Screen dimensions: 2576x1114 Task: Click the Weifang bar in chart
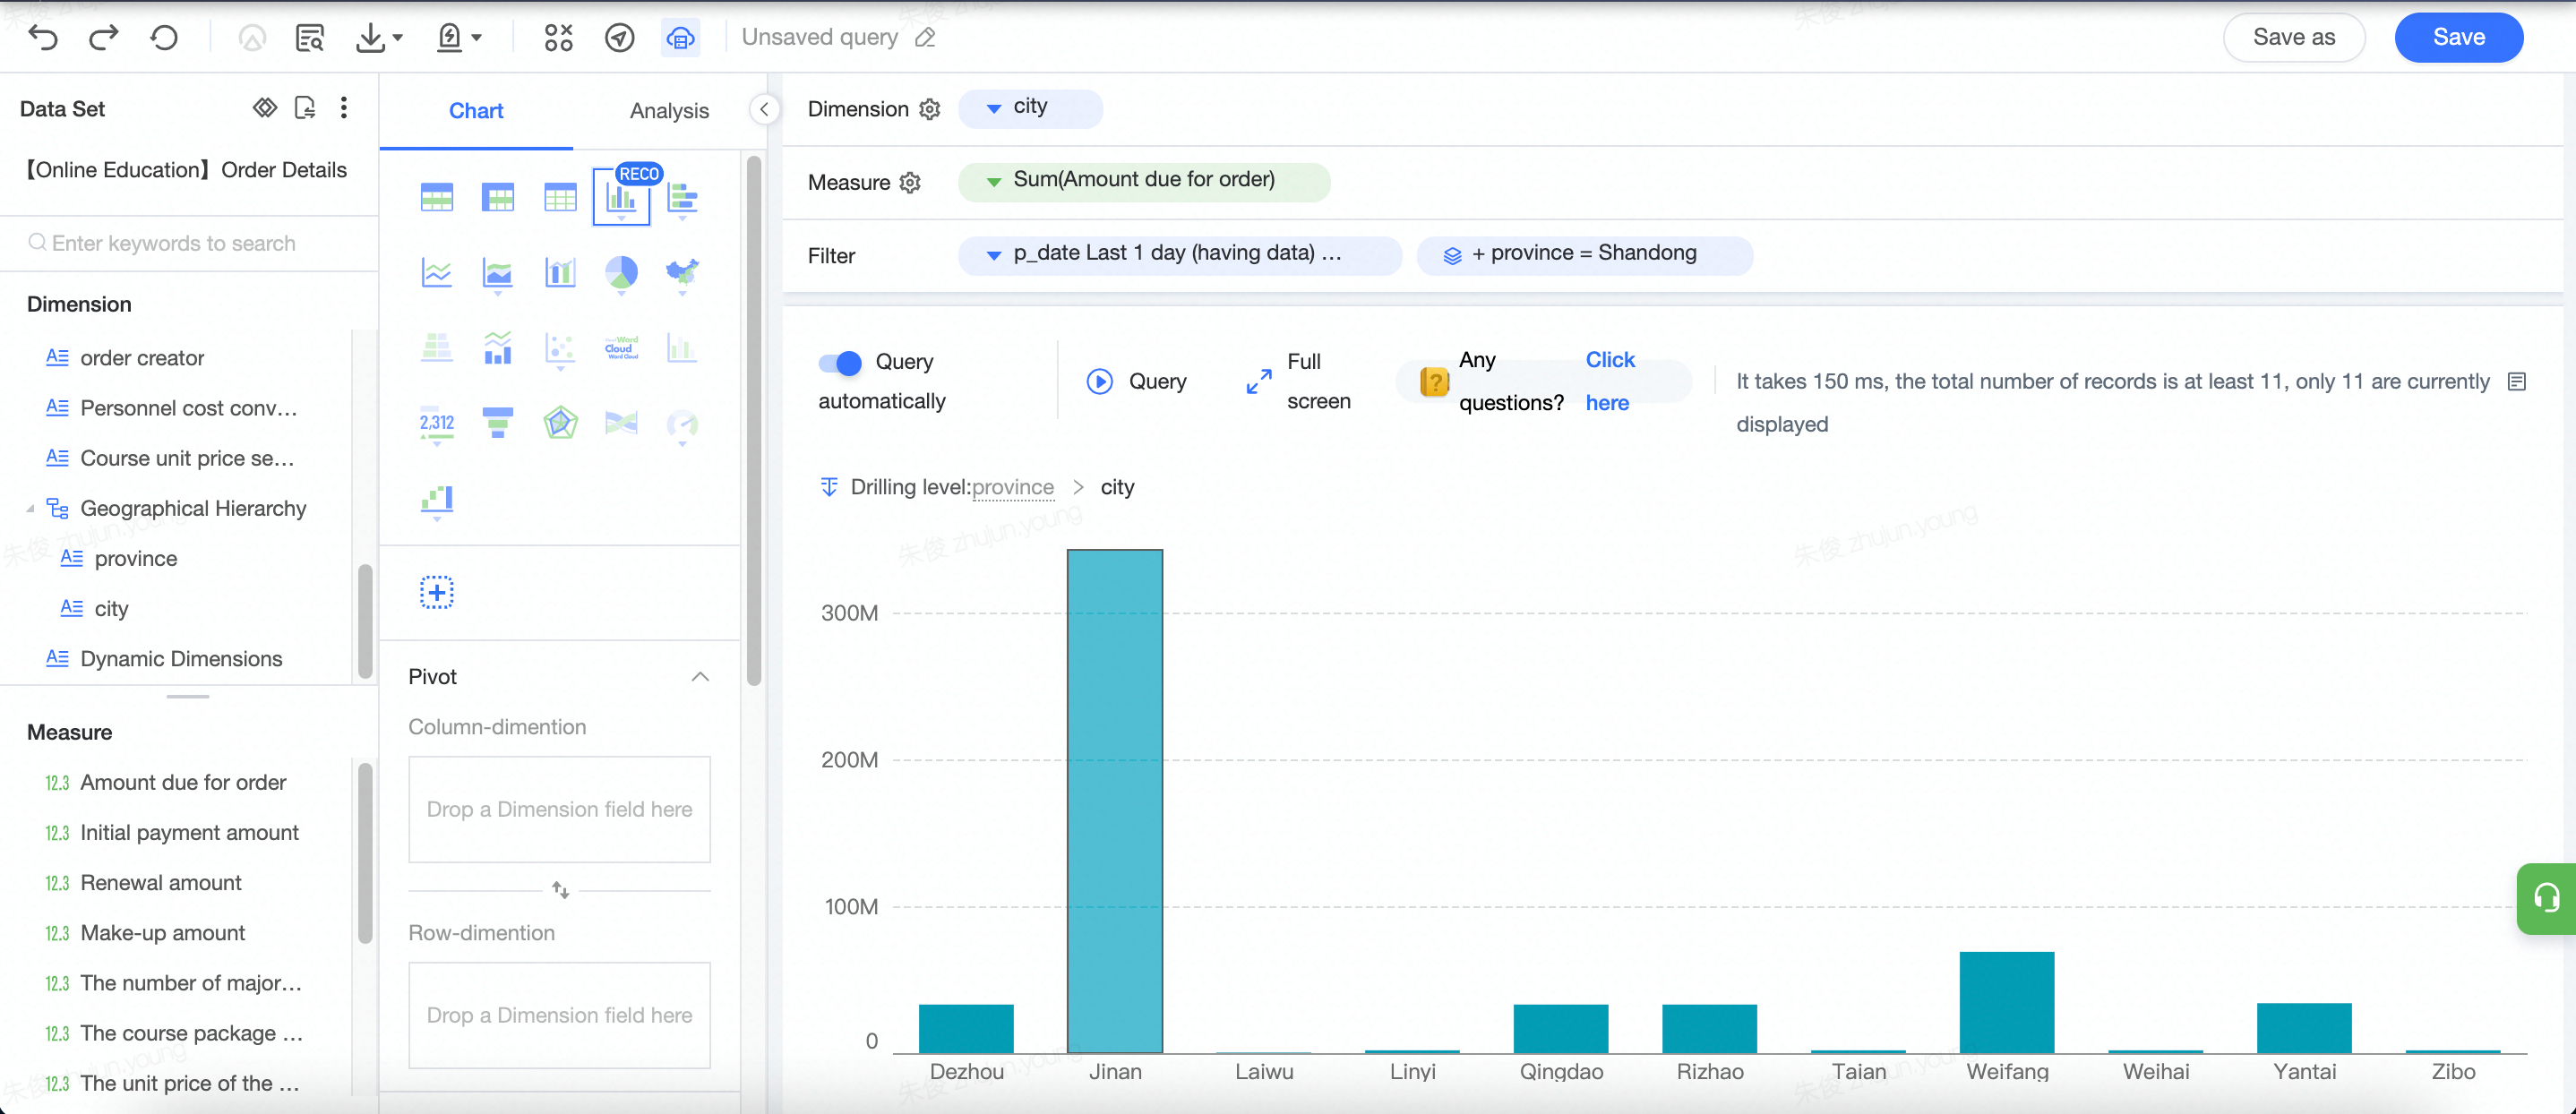click(2007, 1002)
